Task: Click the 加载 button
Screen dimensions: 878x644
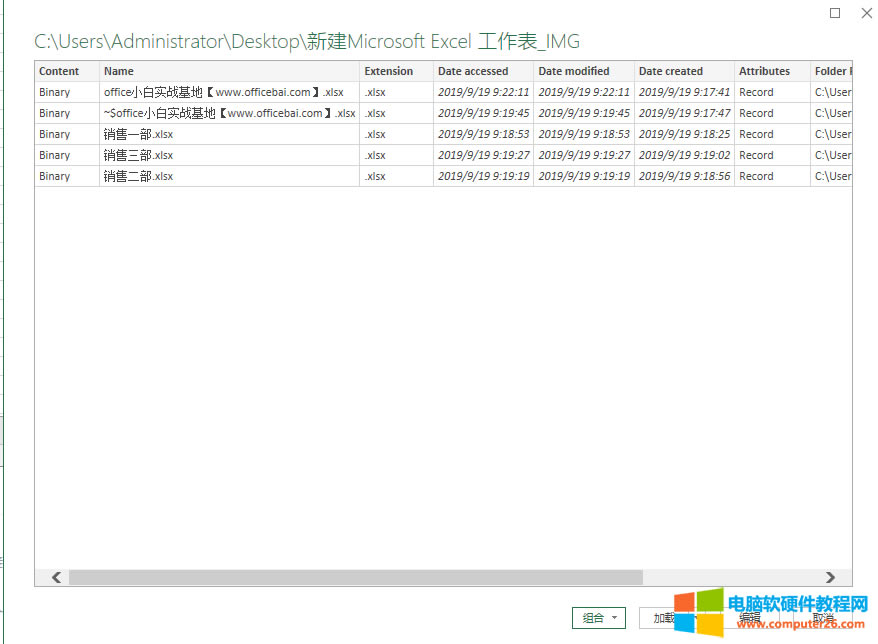Action: coord(662,618)
